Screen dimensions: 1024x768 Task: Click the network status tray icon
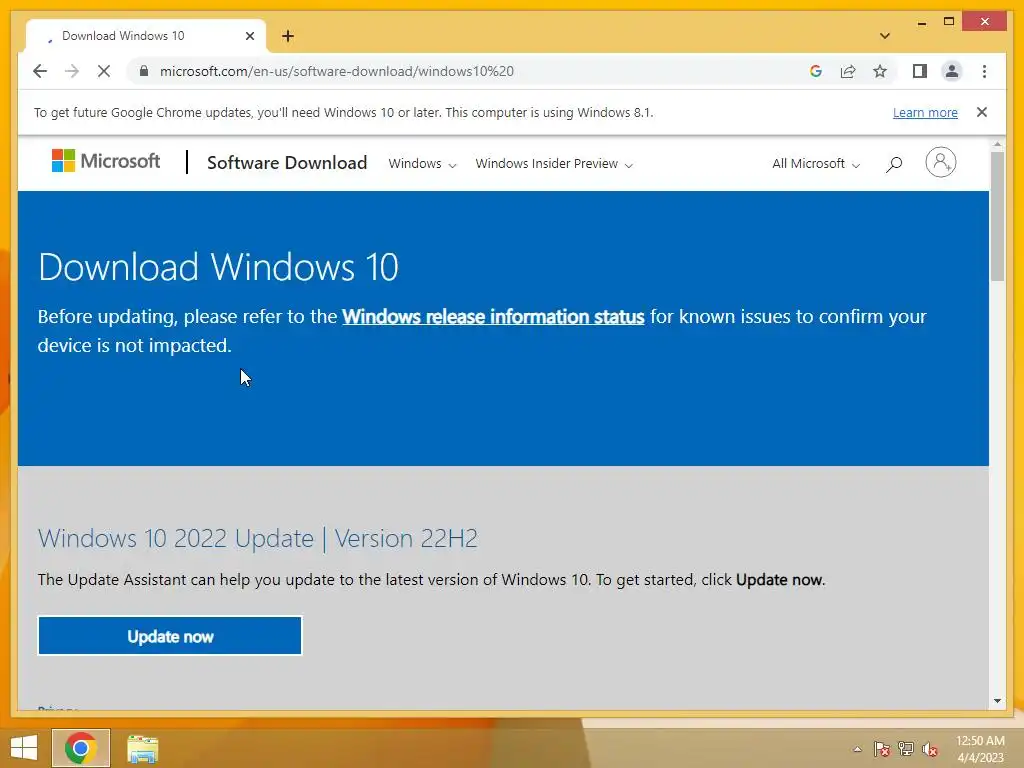(906, 749)
